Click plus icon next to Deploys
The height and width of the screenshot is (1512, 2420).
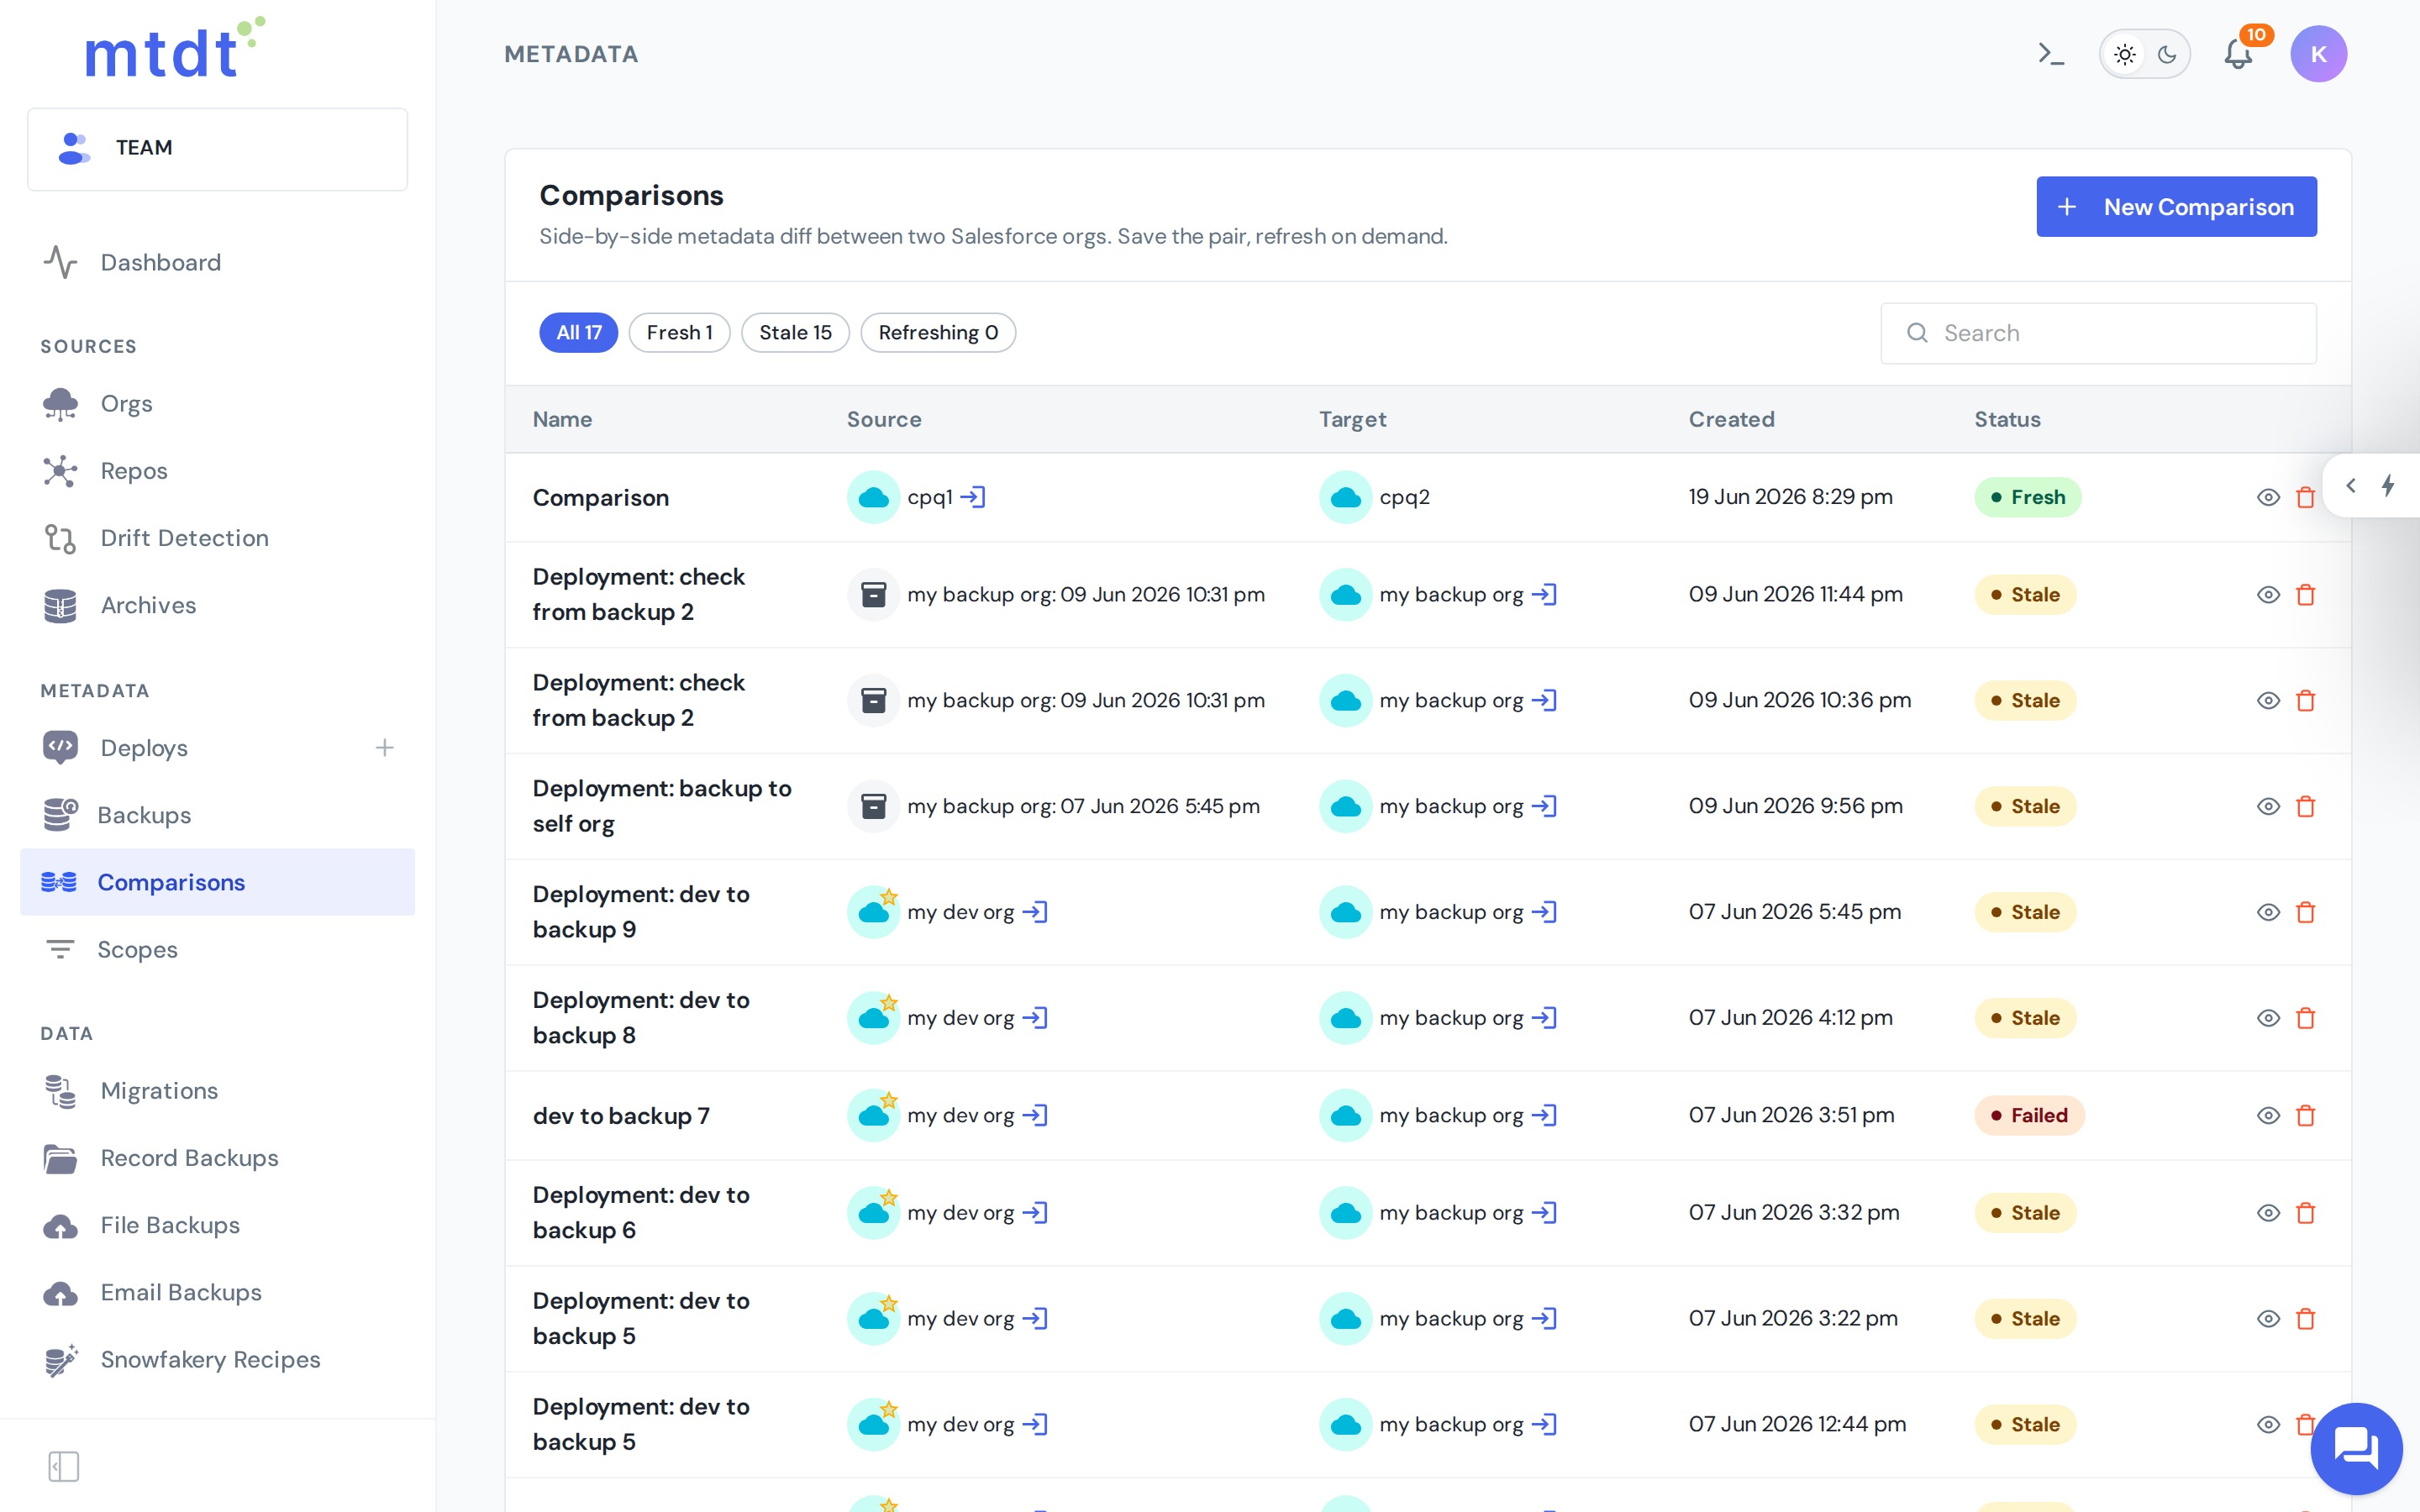[x=384, y=747]
